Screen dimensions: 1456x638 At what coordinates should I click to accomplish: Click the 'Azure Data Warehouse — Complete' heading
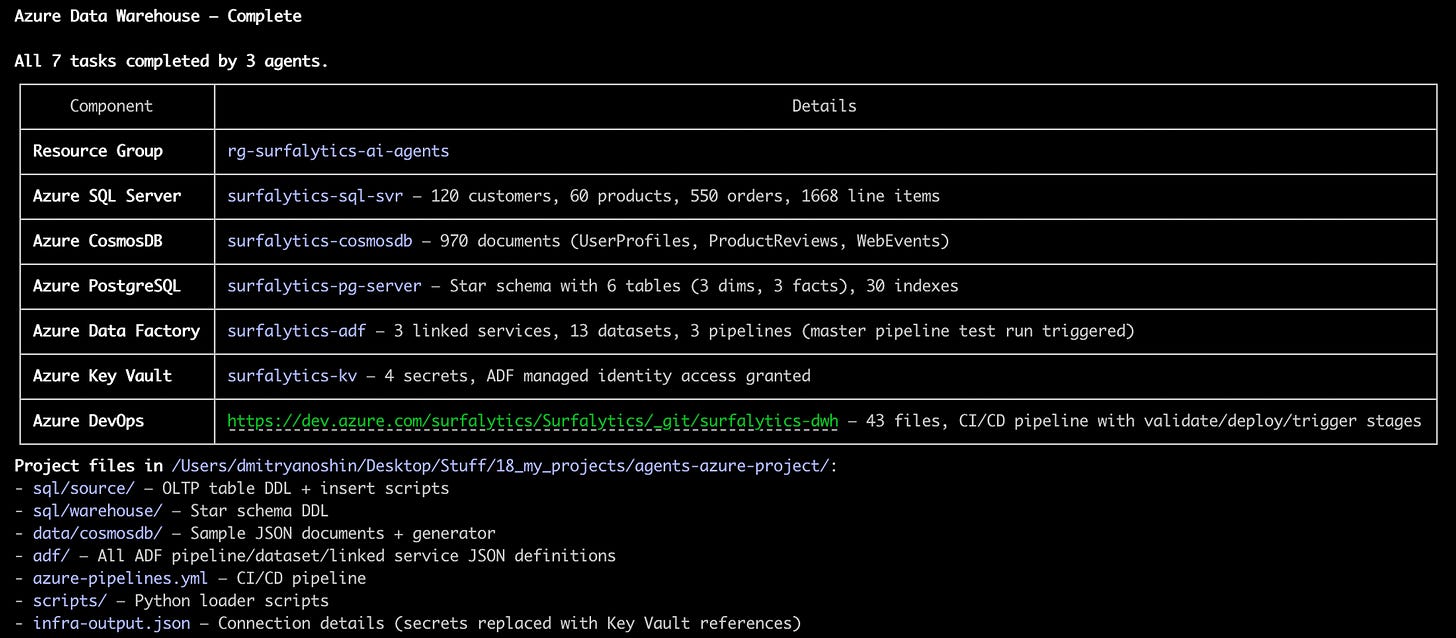158,16
